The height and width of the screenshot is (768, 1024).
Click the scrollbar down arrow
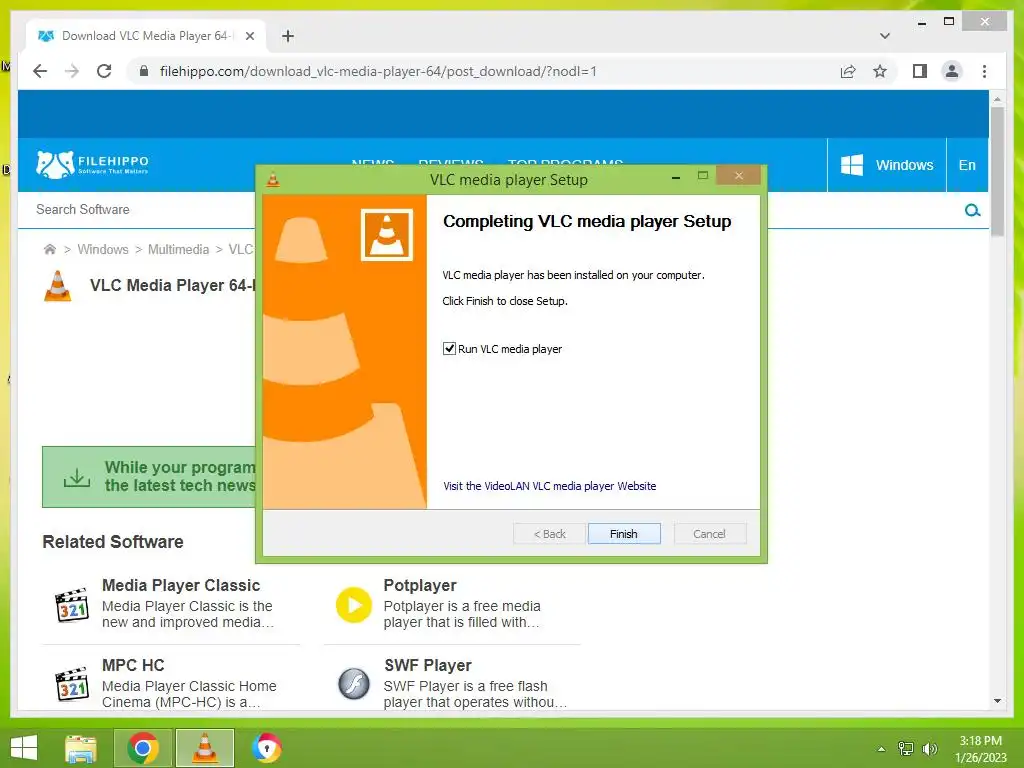[x=997, y=701]
